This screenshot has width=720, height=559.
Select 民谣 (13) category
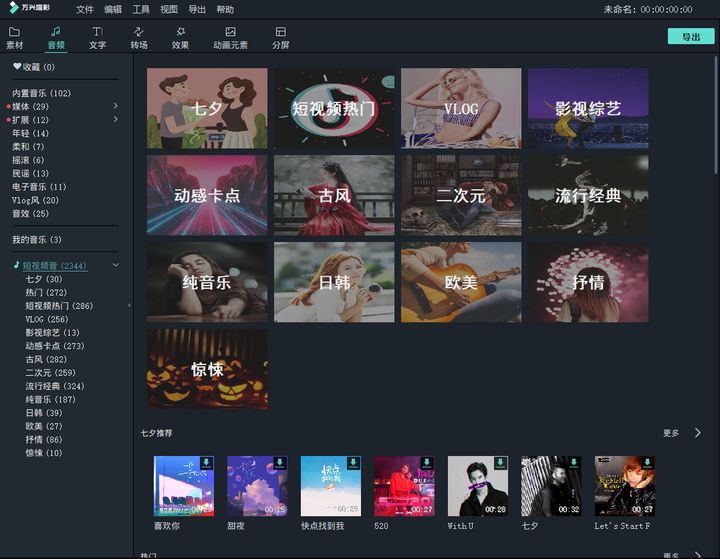(30, 173)
